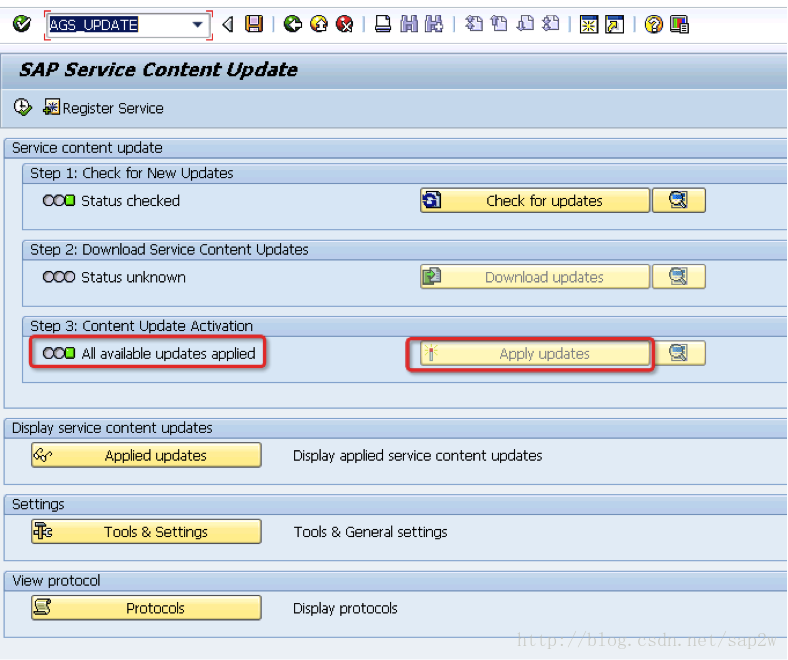Click the 'Display service content updates' group header

point(112,428)
